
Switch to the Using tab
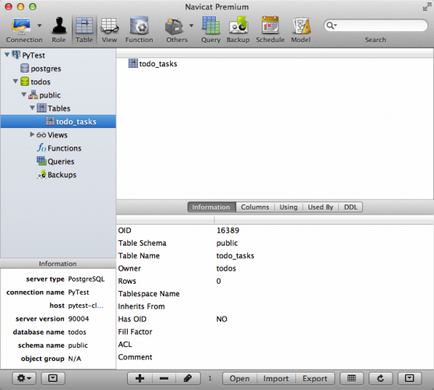point(288,207)
